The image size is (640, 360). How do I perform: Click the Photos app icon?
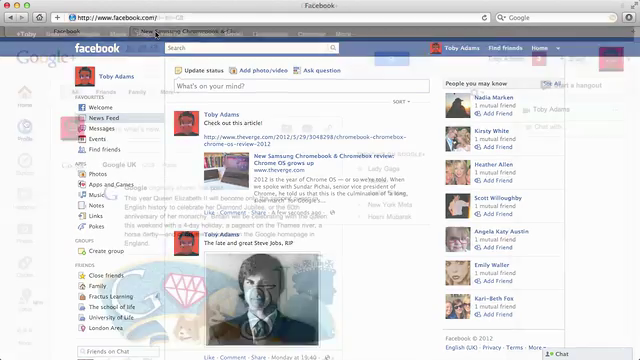pos(82,174)
